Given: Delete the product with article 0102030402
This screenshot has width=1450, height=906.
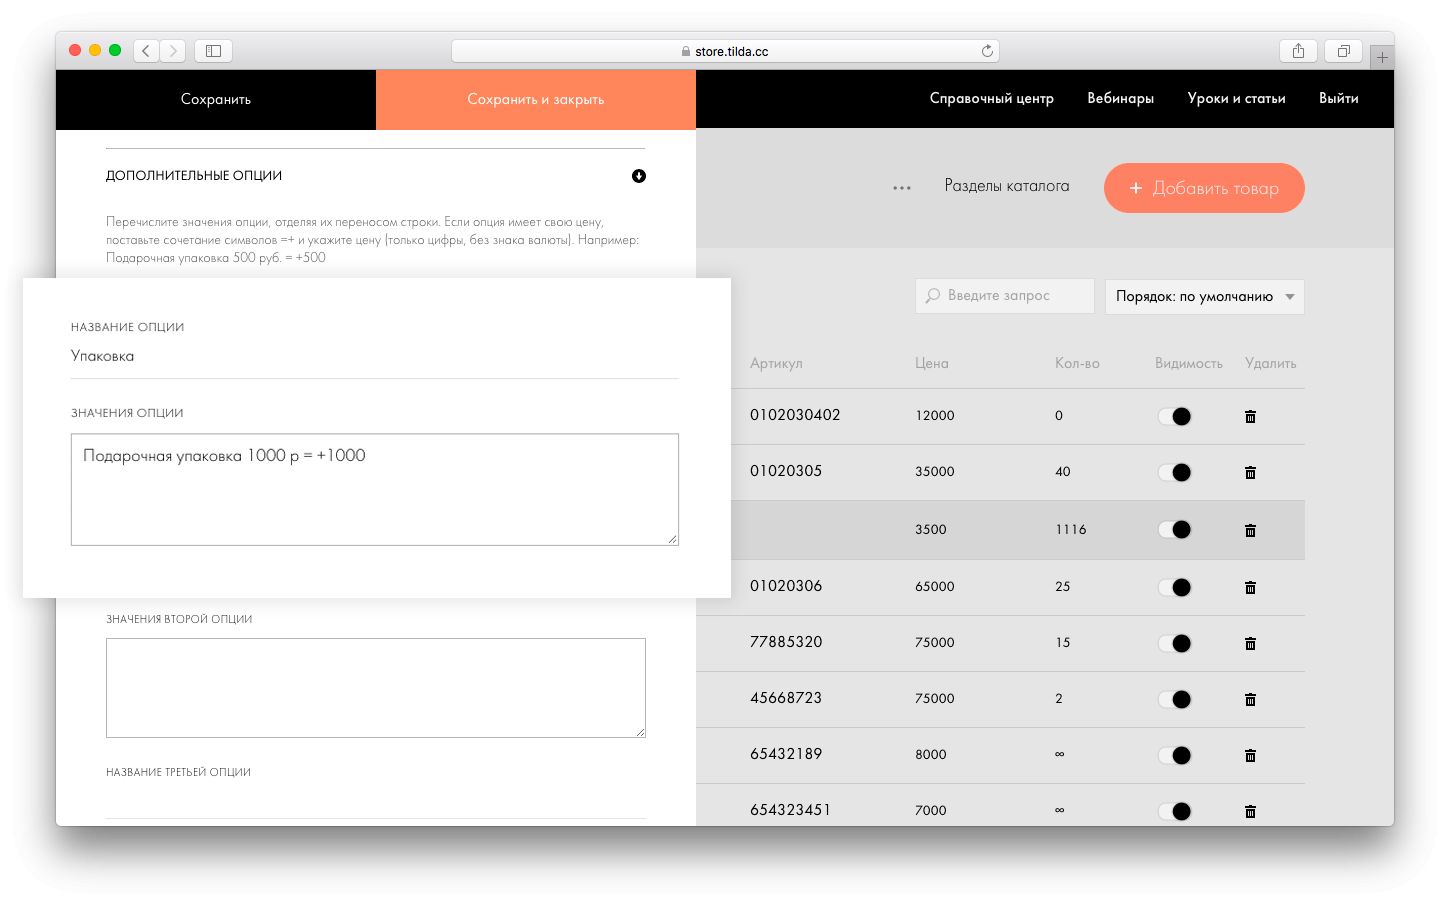Looking at the screenshot, I should pos(1250,416).
